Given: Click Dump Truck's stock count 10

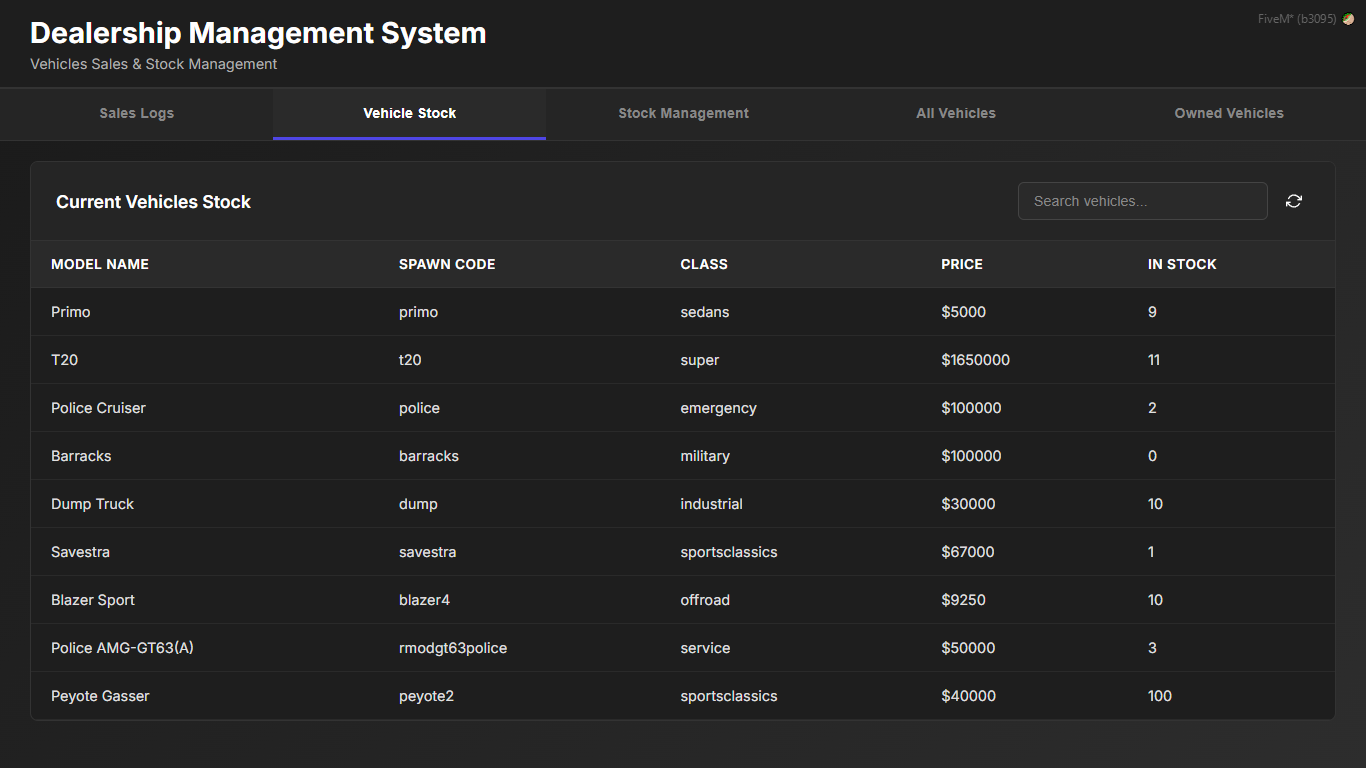Looking at the screenshot, I should tap(1155, 504).
